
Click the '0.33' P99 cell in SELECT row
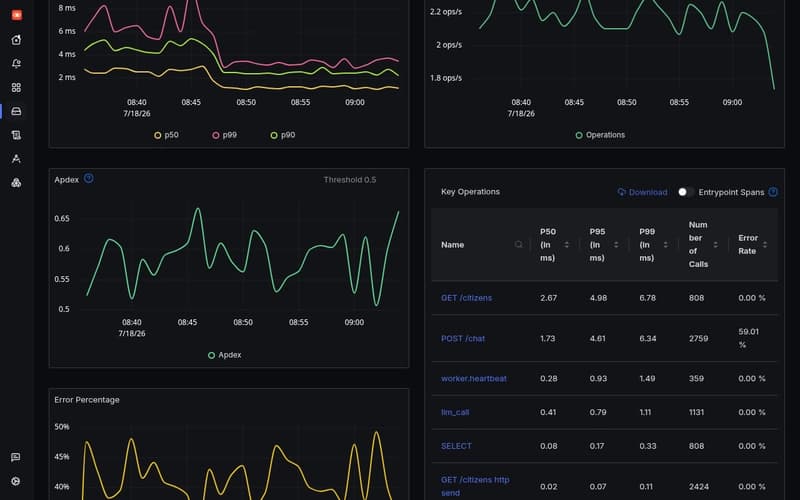(647, 446)
